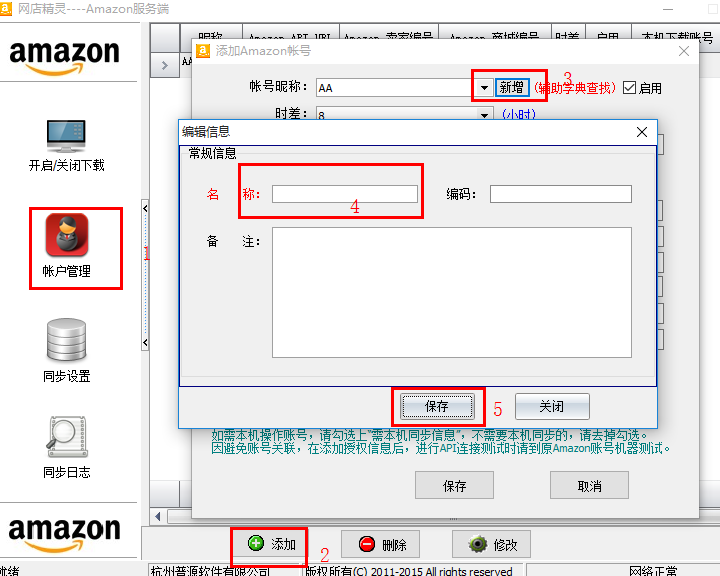Click the red minus 删除 button
Image resolution: width=720 pixels, height=576 pixels.
click(380, 544)
